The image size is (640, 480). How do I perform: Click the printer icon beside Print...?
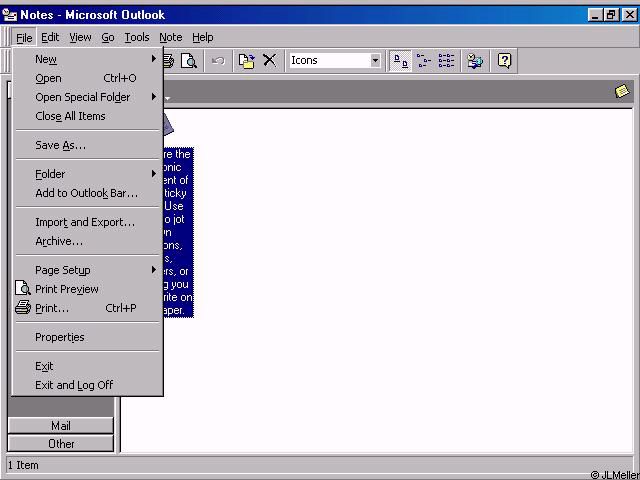pyautogui.click(x=23, y=307)
